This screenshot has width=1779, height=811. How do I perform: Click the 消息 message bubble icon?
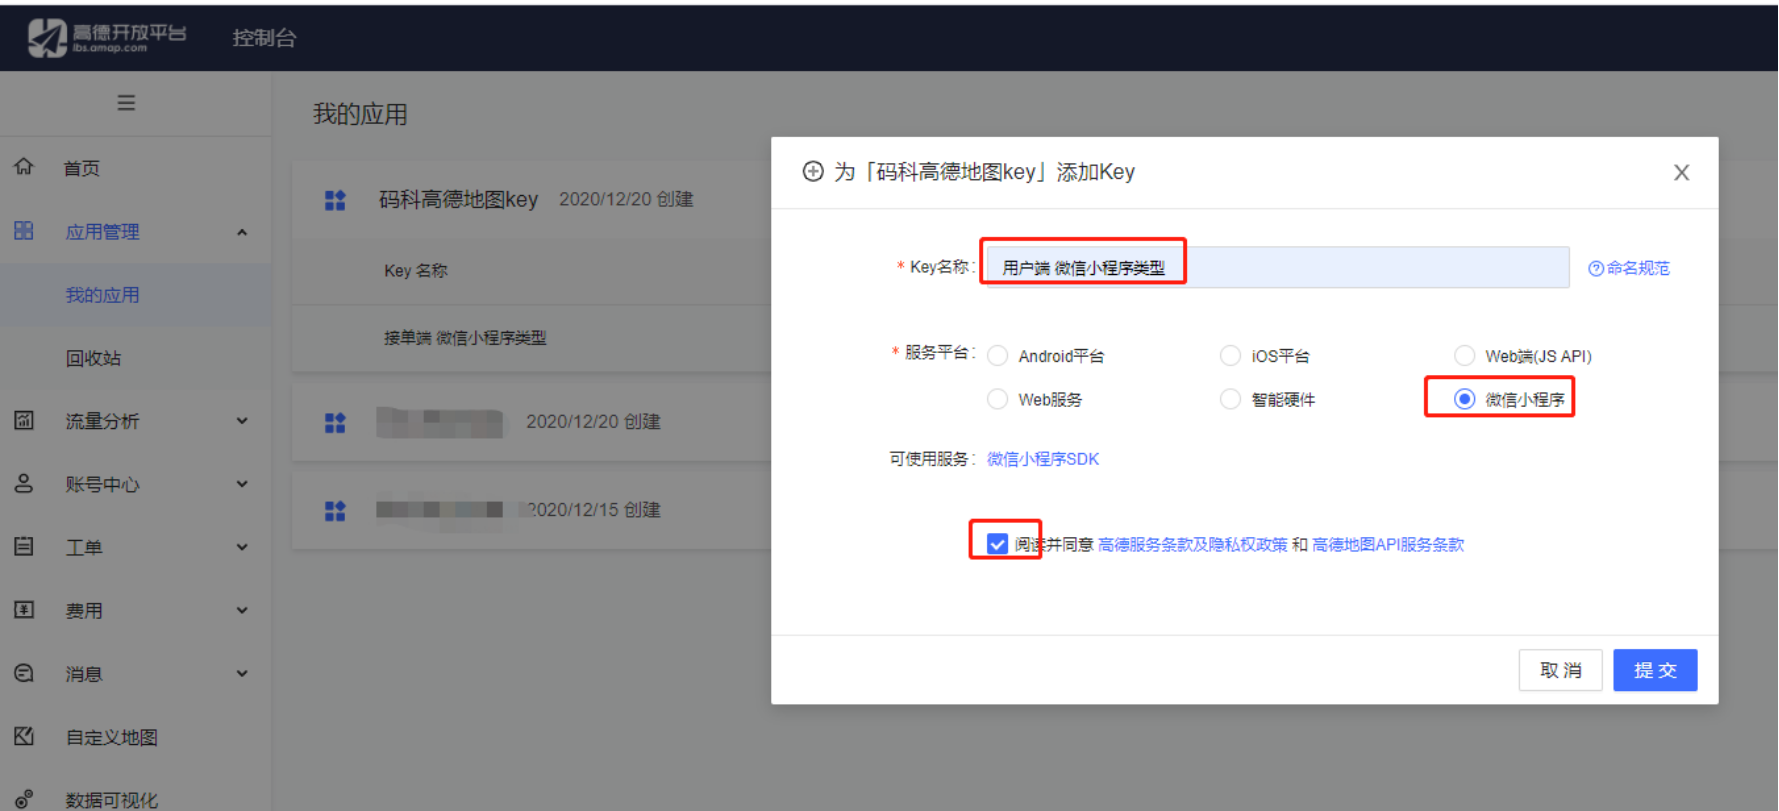coord(24,673)
